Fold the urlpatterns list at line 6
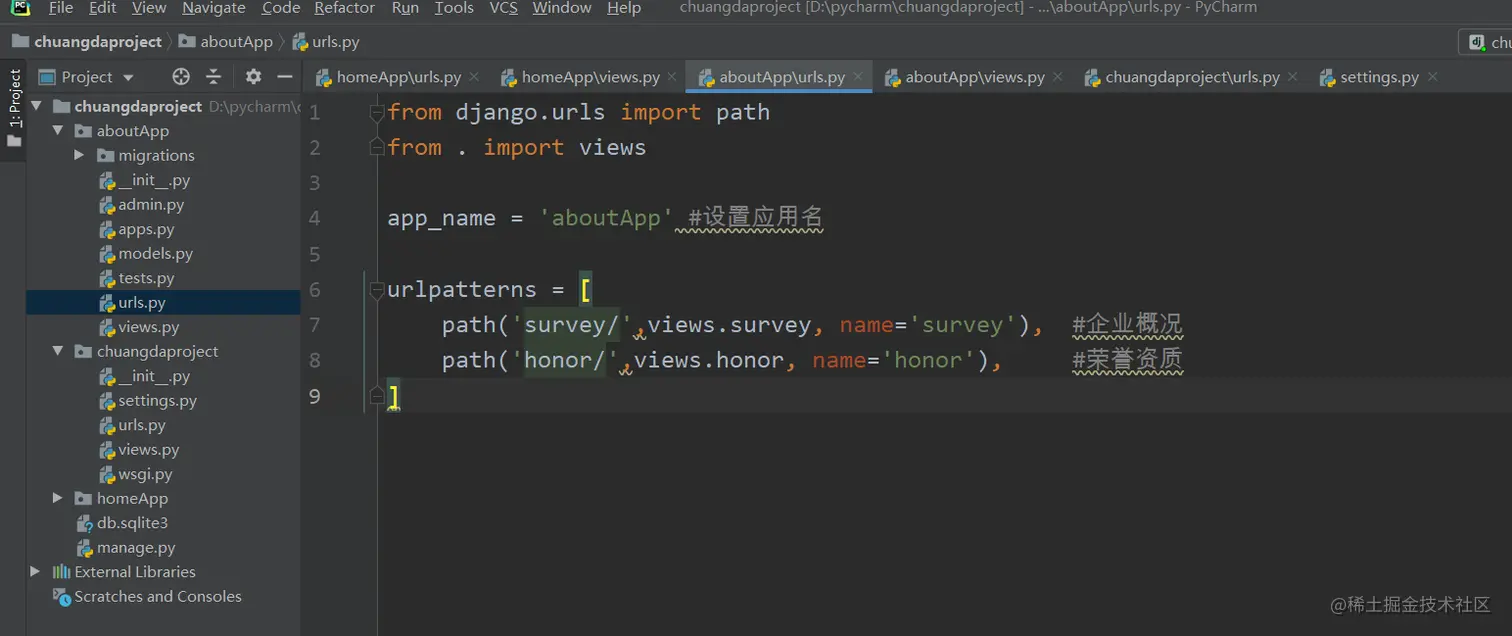 pos(377,290)
